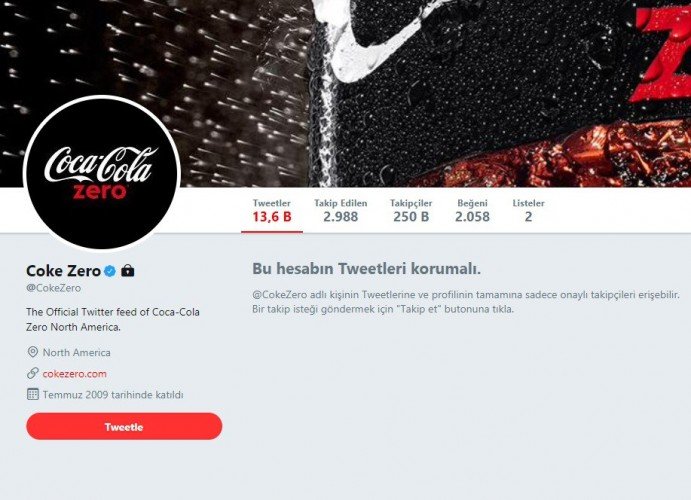
Task: Open the Takip Edilen tab
Action: tap(341, 211)
